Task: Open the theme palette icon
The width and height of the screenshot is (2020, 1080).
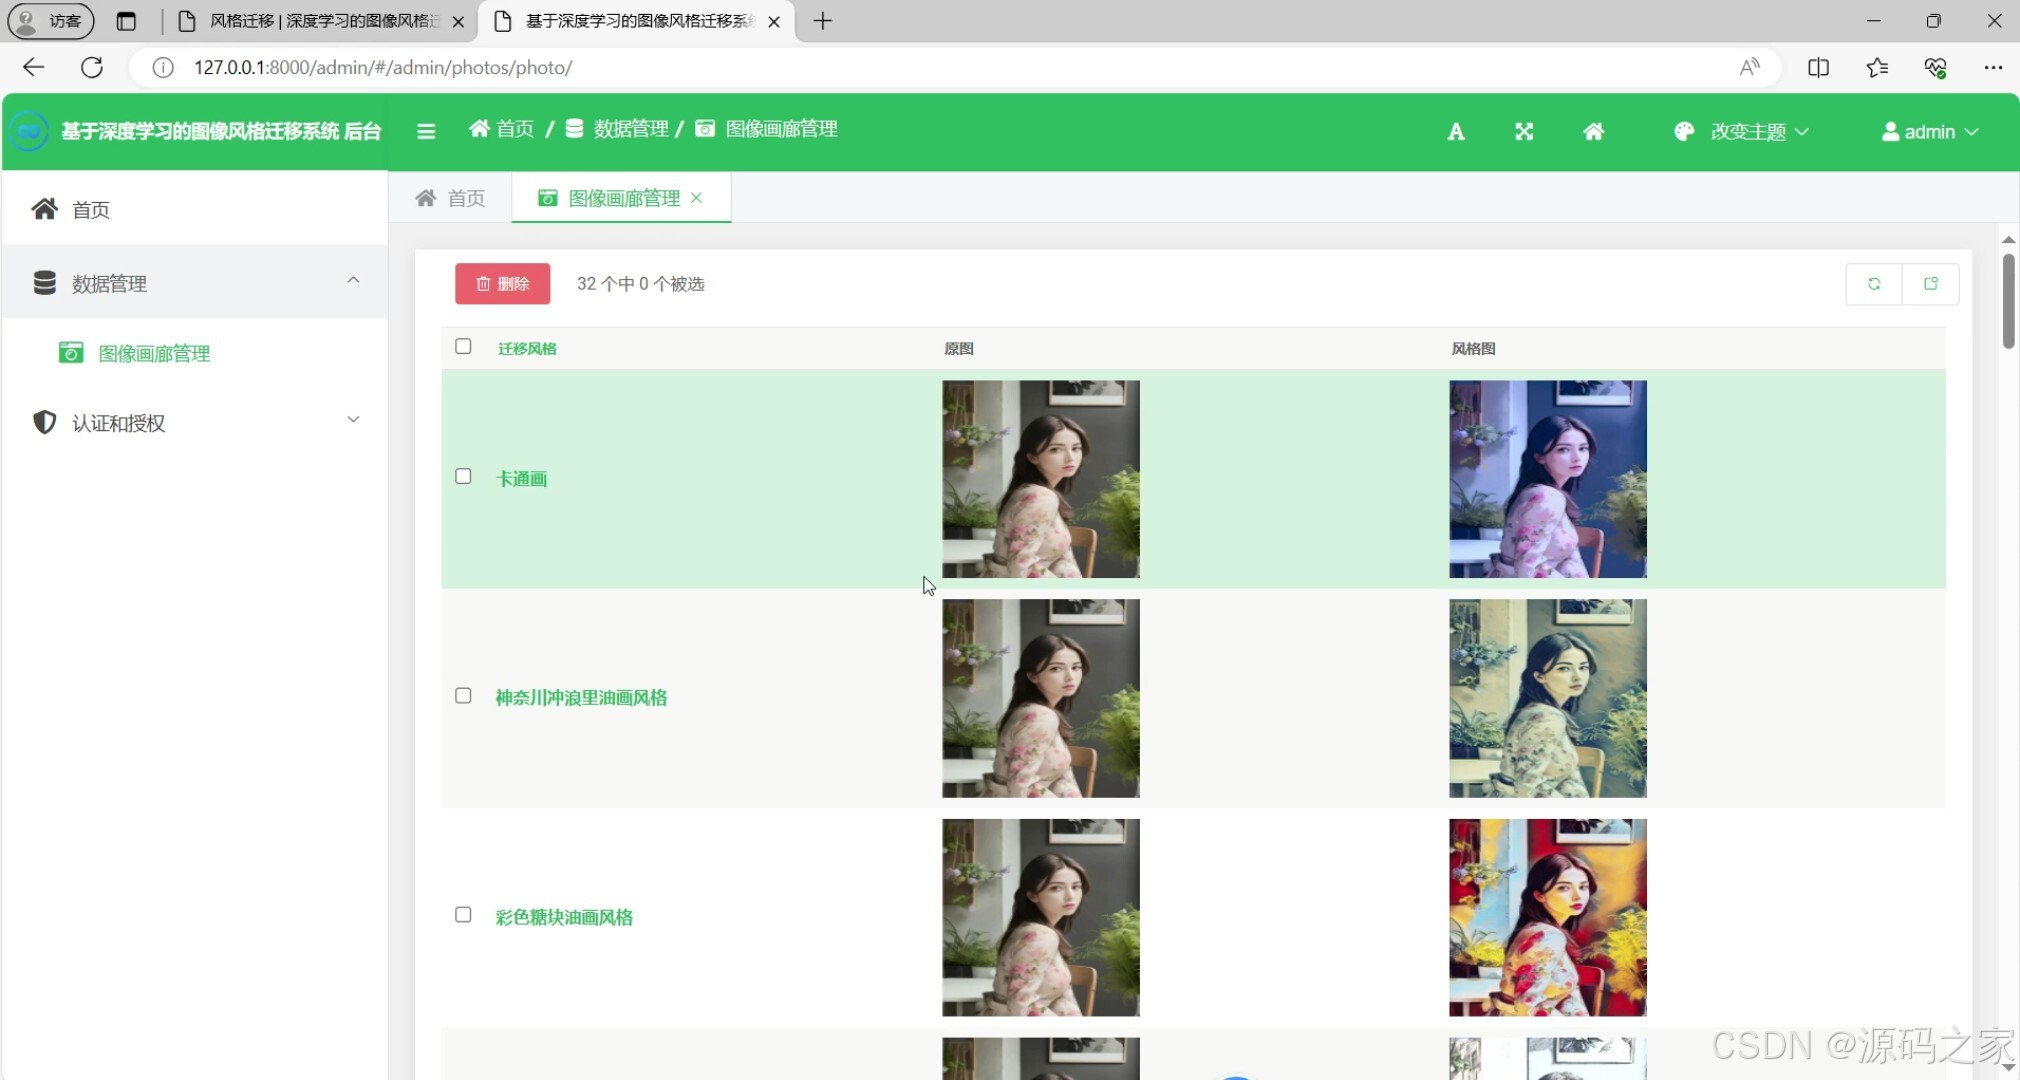Action: [x=1684, y=130]
